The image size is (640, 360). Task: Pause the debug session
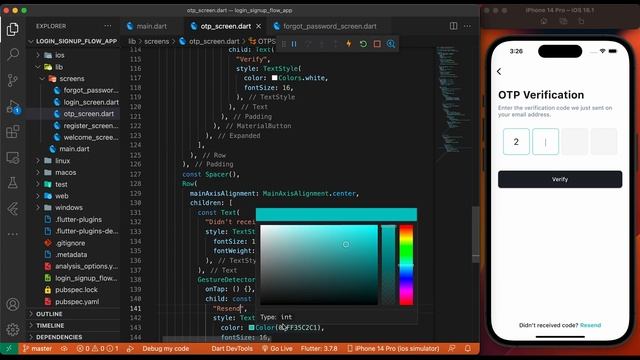294,44
